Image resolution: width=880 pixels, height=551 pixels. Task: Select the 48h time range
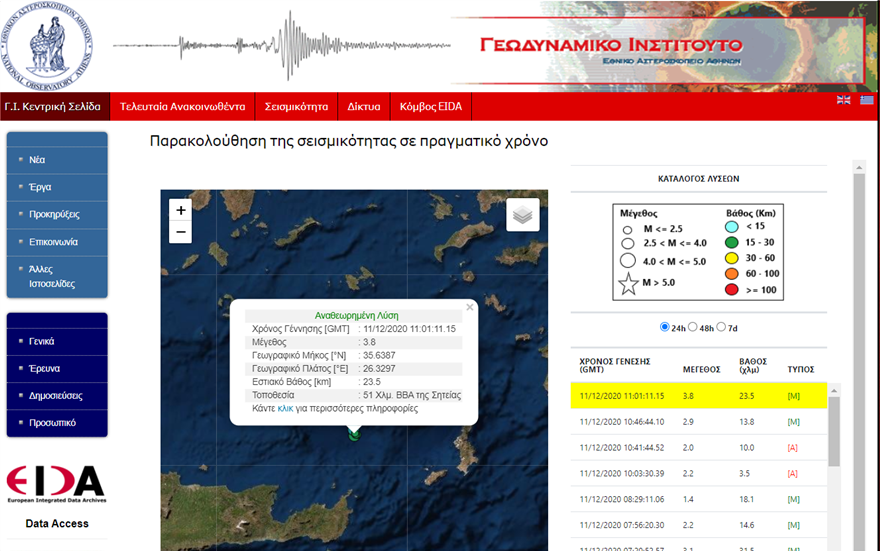coord(694,327)
